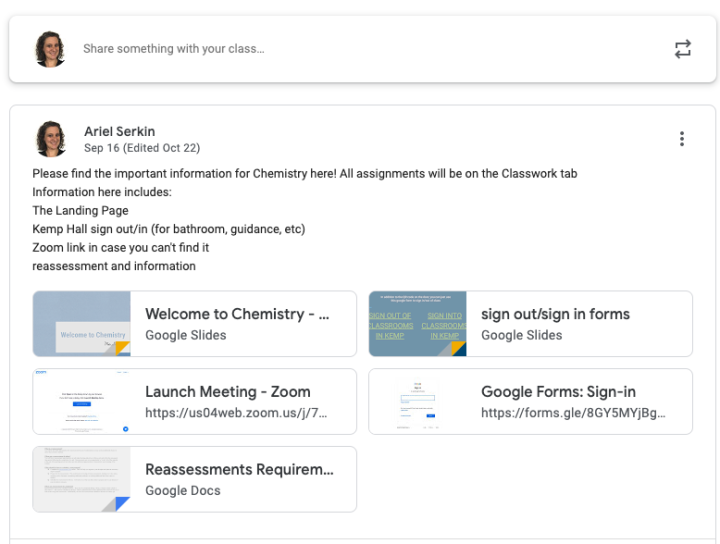
Task: Open the Google Forms: Sign-in link
Action: [x=530, y=402]
